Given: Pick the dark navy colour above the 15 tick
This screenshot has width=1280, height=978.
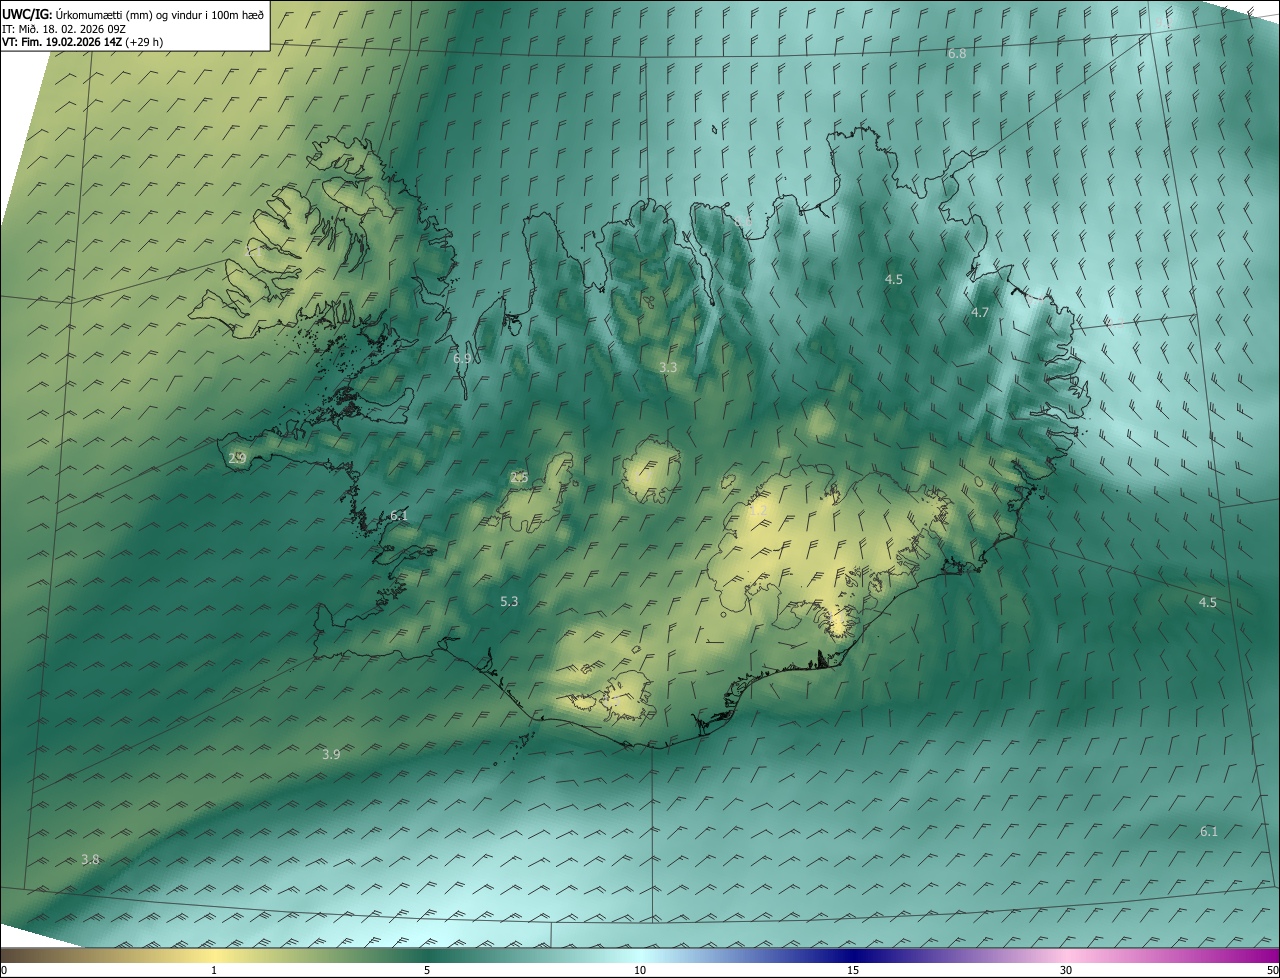Looking at the screenshot, I should (x=853, y=956).
